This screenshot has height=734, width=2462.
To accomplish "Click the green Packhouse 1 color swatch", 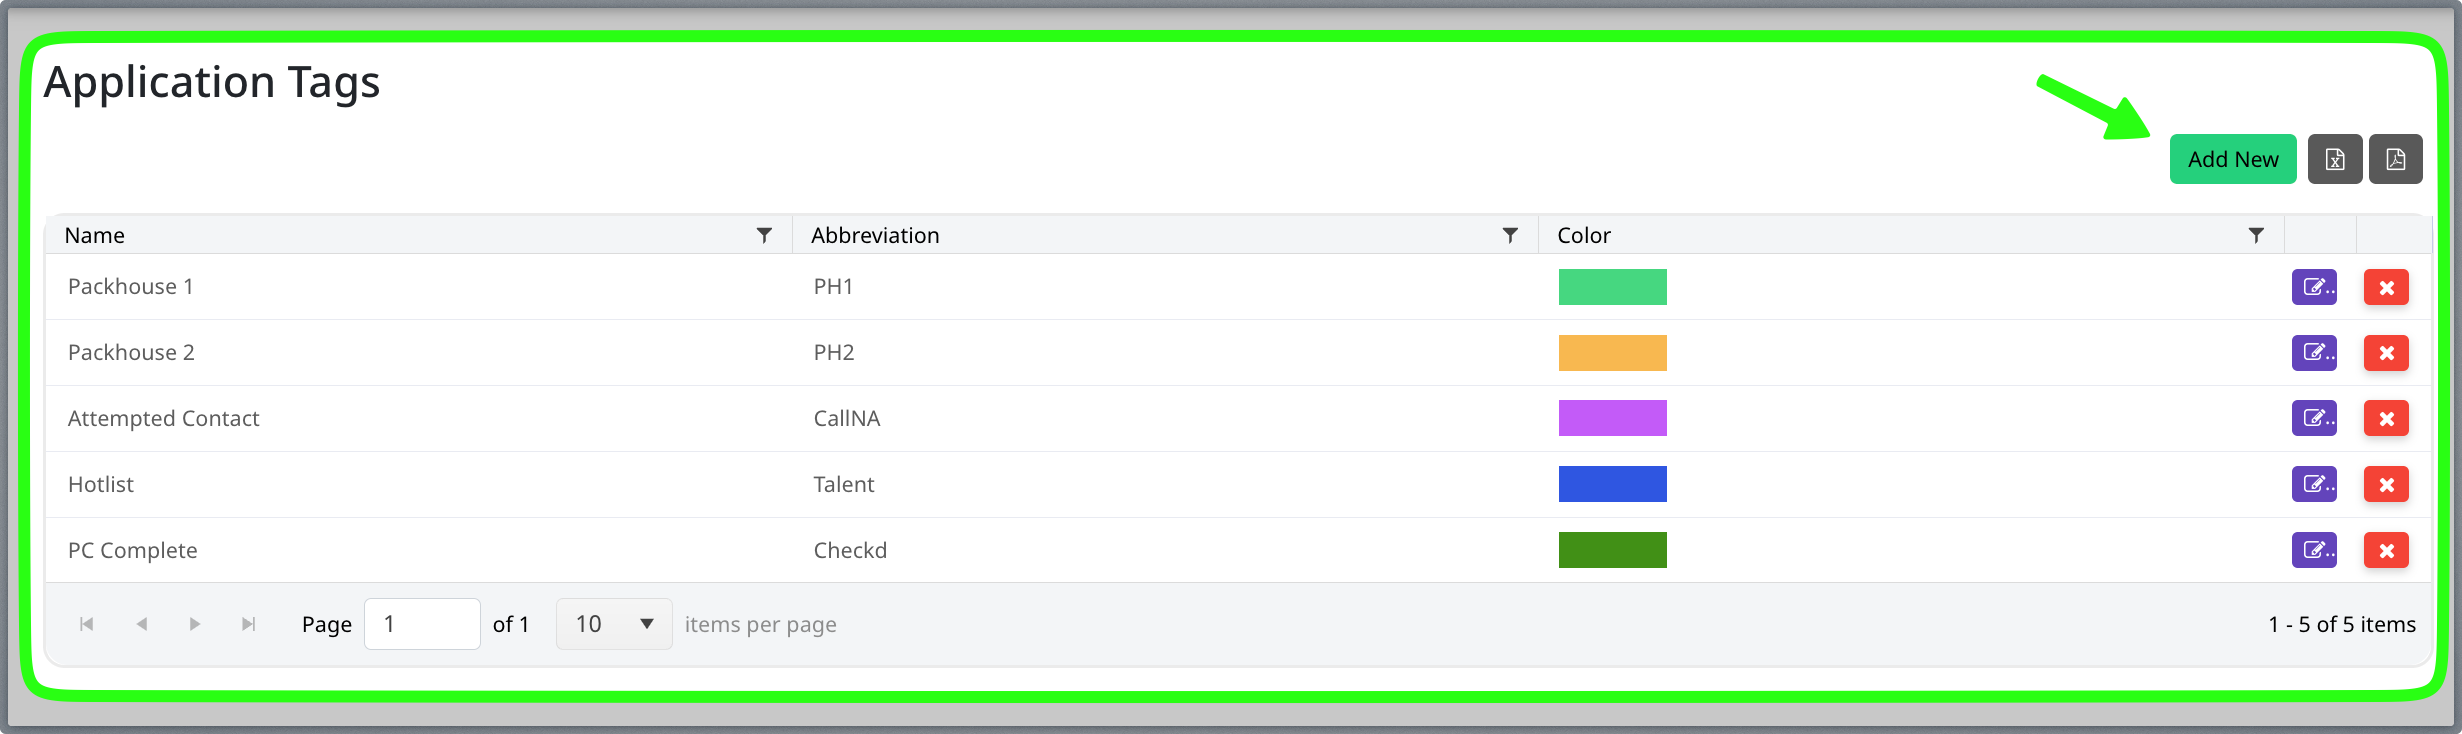I will [x=1612, y=287].
